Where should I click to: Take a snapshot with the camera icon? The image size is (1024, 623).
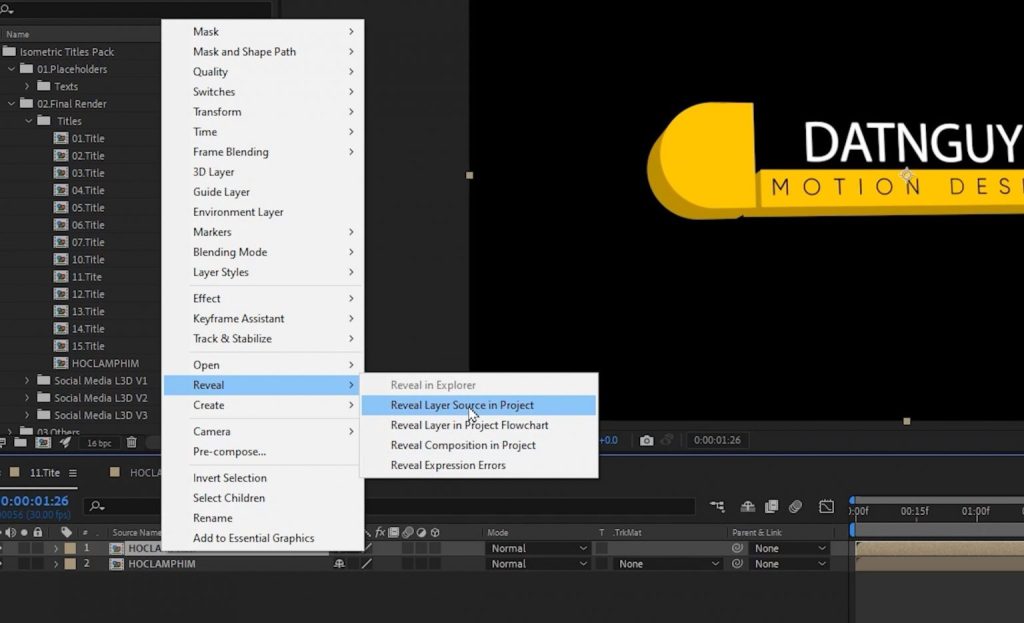647,441
